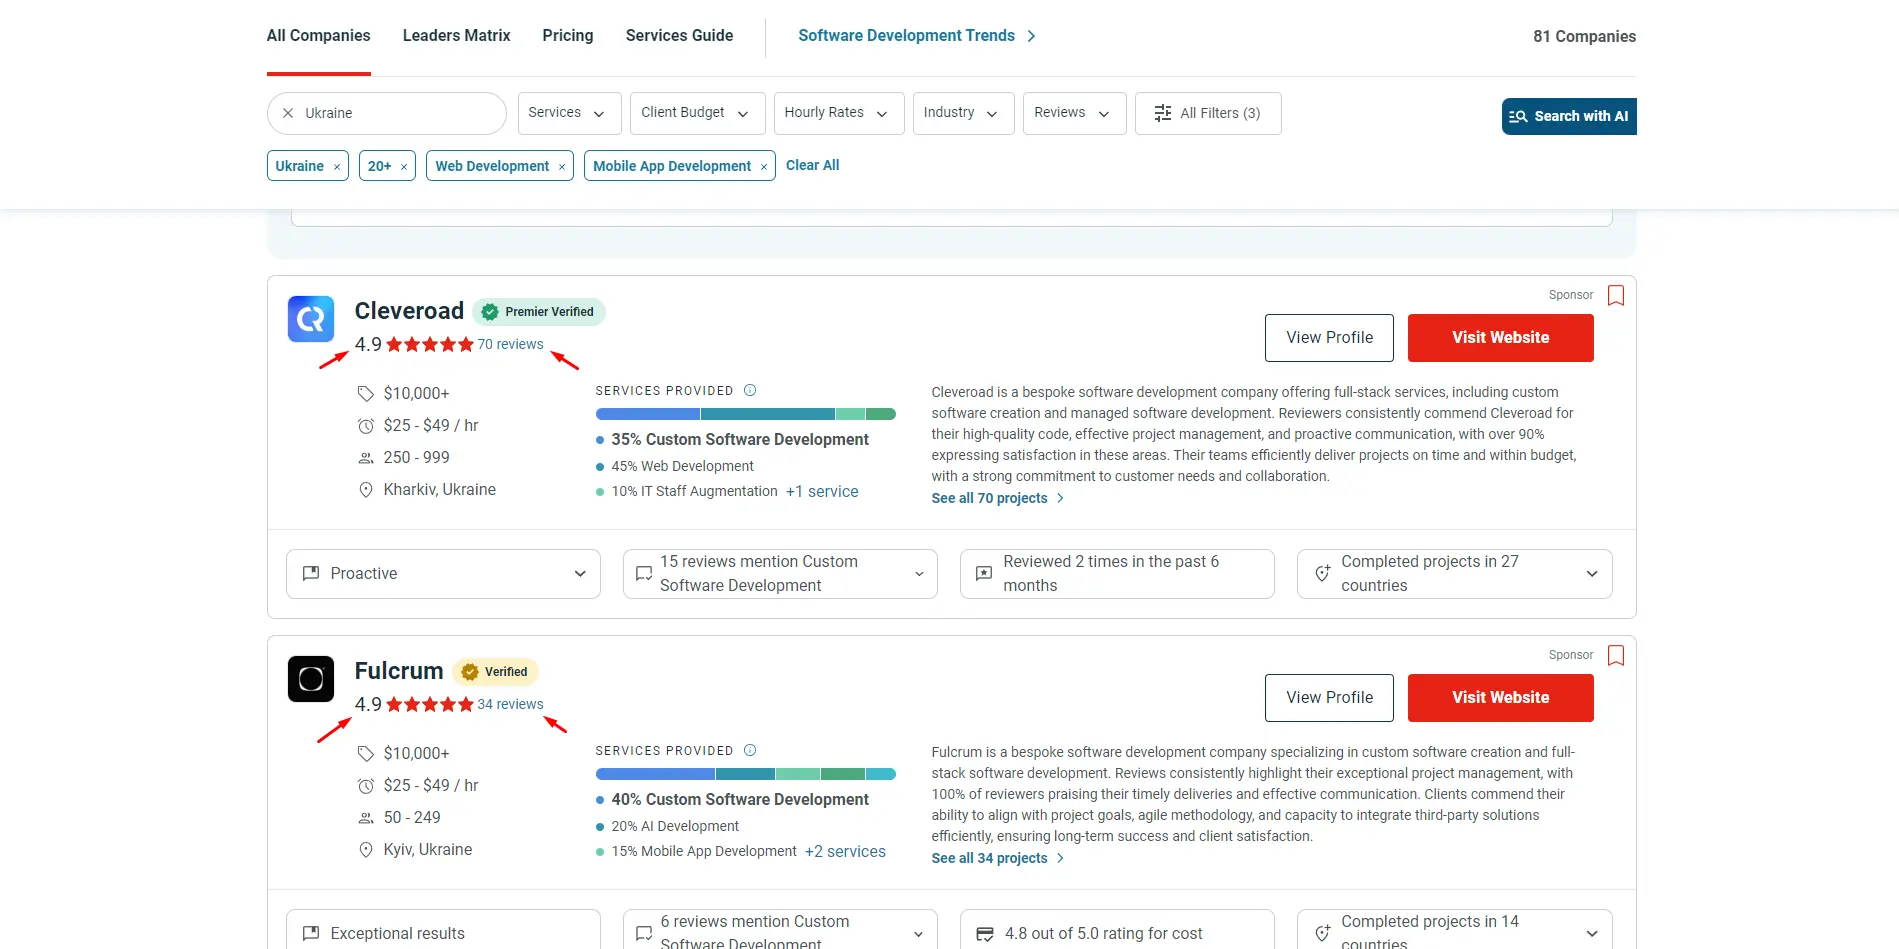This screenshot has height=949, width=1899.
Task: Click Cleveroad services distribution bar
Action: point(746,414)
